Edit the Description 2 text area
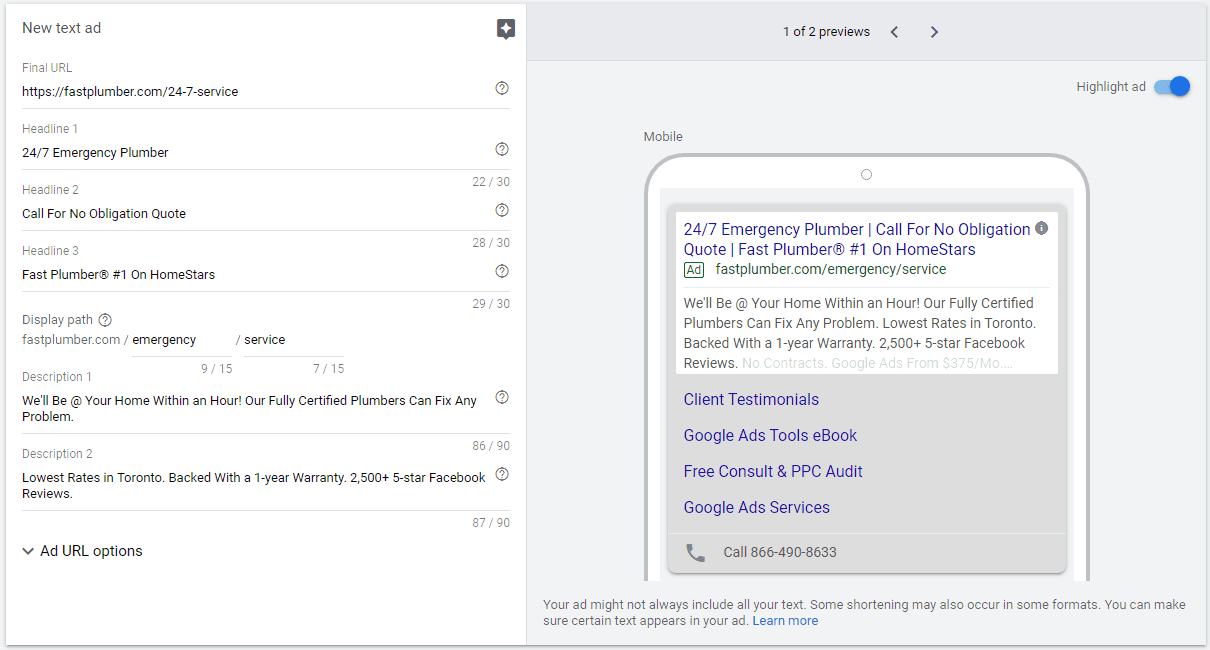This screenshot has height=650, width=1210. pos(256,485)
